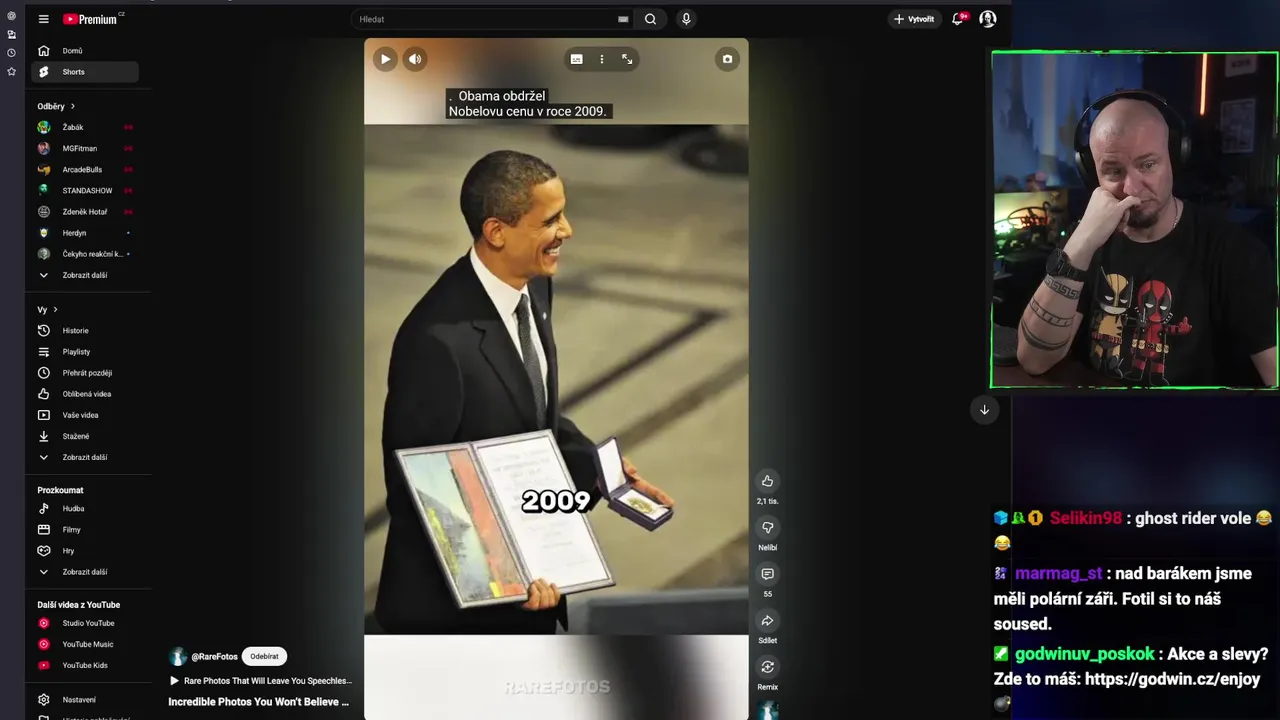Screen dimensions: 1280x720
Task: Click the Obama photo in the Short
Action: [x=556, y=380]
